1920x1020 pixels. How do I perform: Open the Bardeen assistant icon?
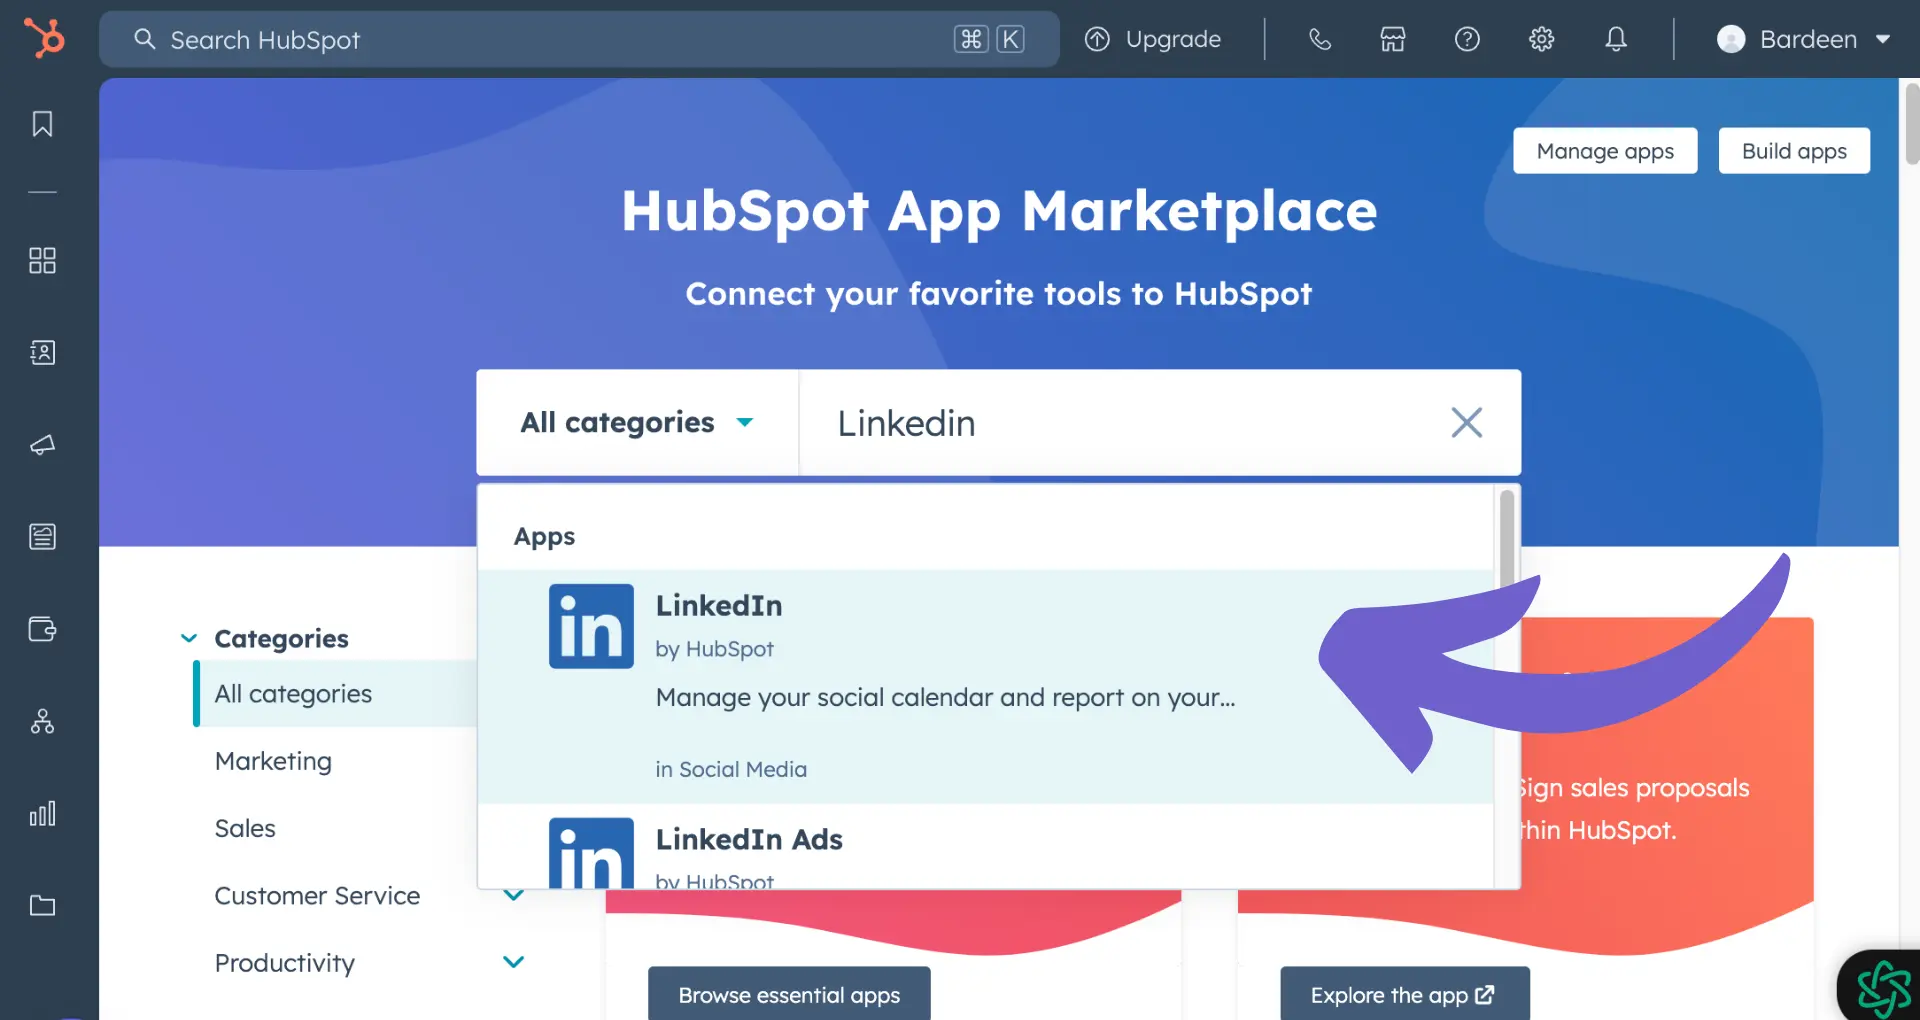[x=1882, y=987]
